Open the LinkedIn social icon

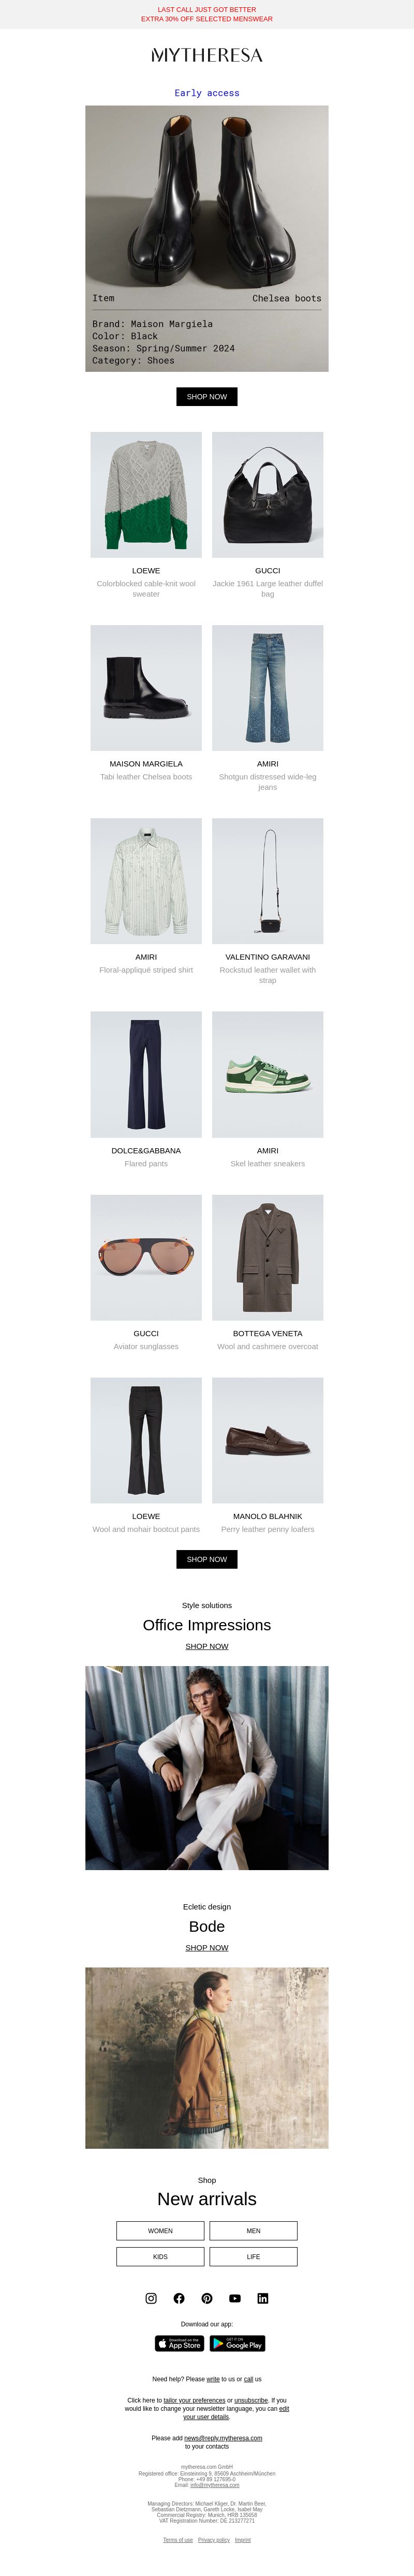tap(263, 2298)
